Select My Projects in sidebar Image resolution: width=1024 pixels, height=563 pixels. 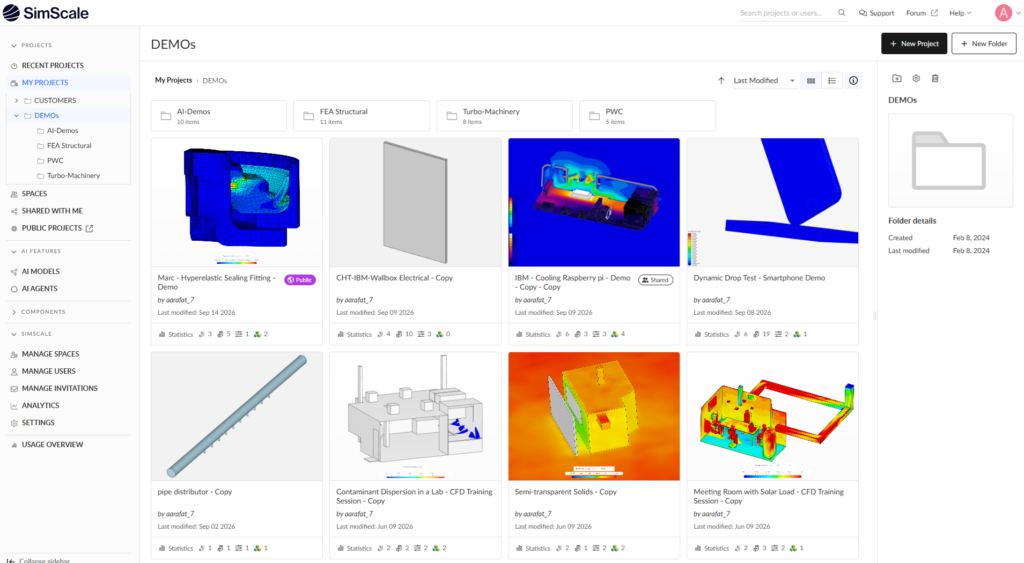click(45, 83)
